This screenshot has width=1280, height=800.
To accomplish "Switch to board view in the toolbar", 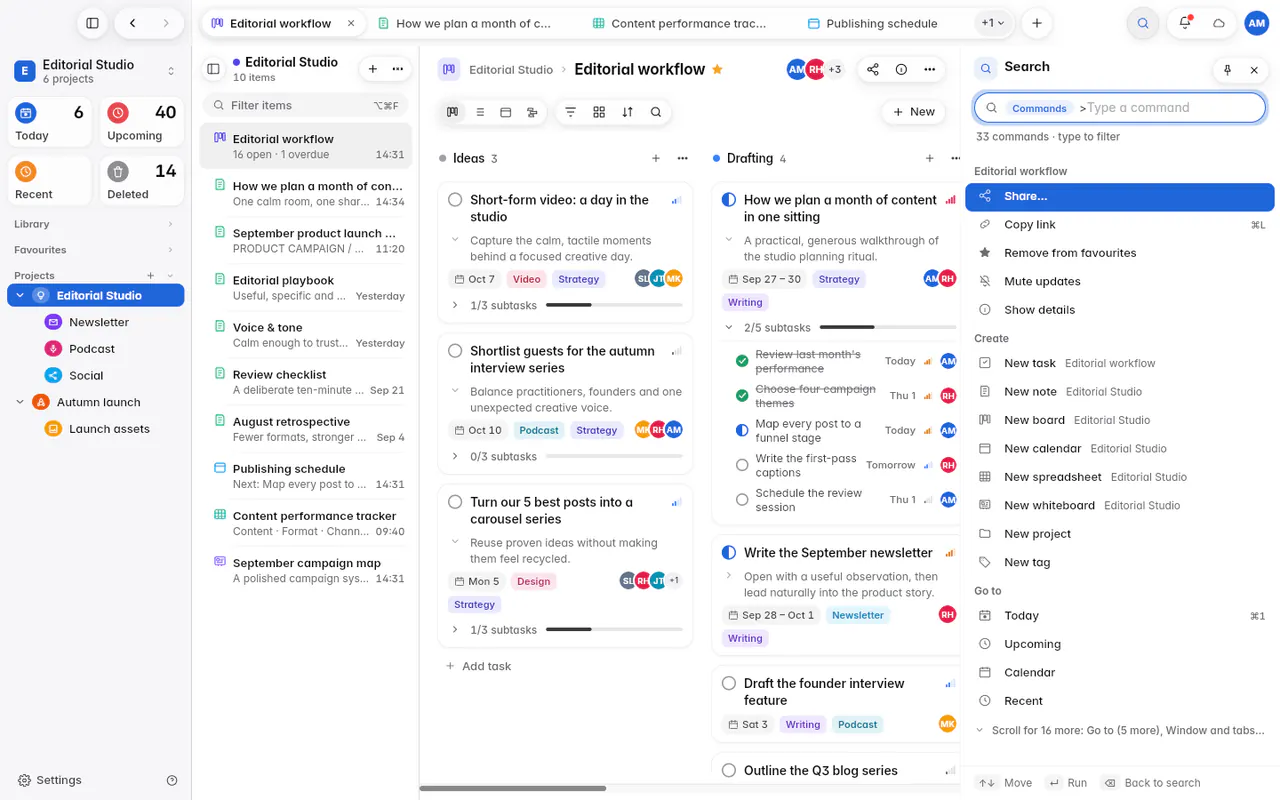I will click(x=453, y=112).
